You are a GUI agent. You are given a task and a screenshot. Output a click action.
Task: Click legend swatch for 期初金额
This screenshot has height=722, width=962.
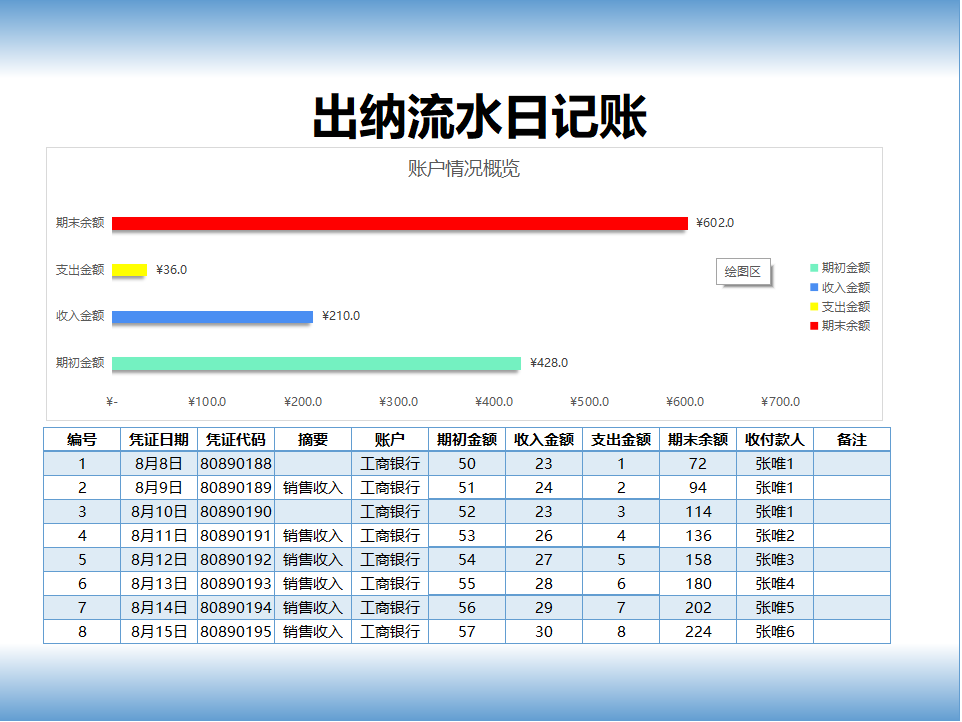point(814,268)
